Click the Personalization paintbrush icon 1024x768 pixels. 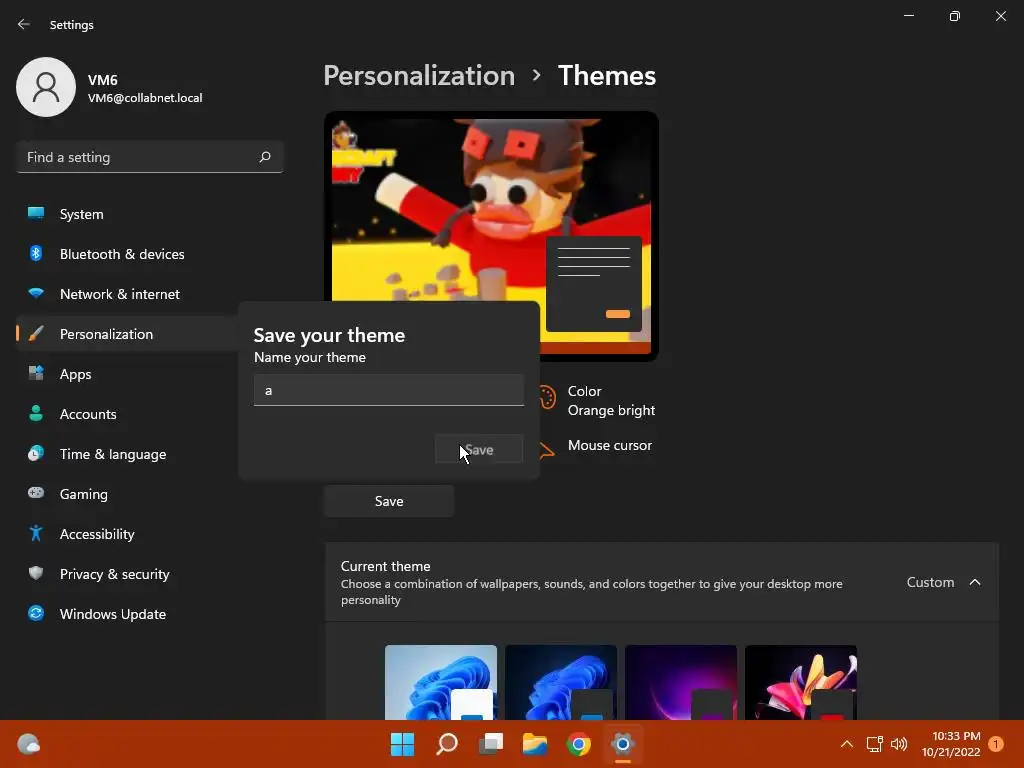[x=36, y=334]
